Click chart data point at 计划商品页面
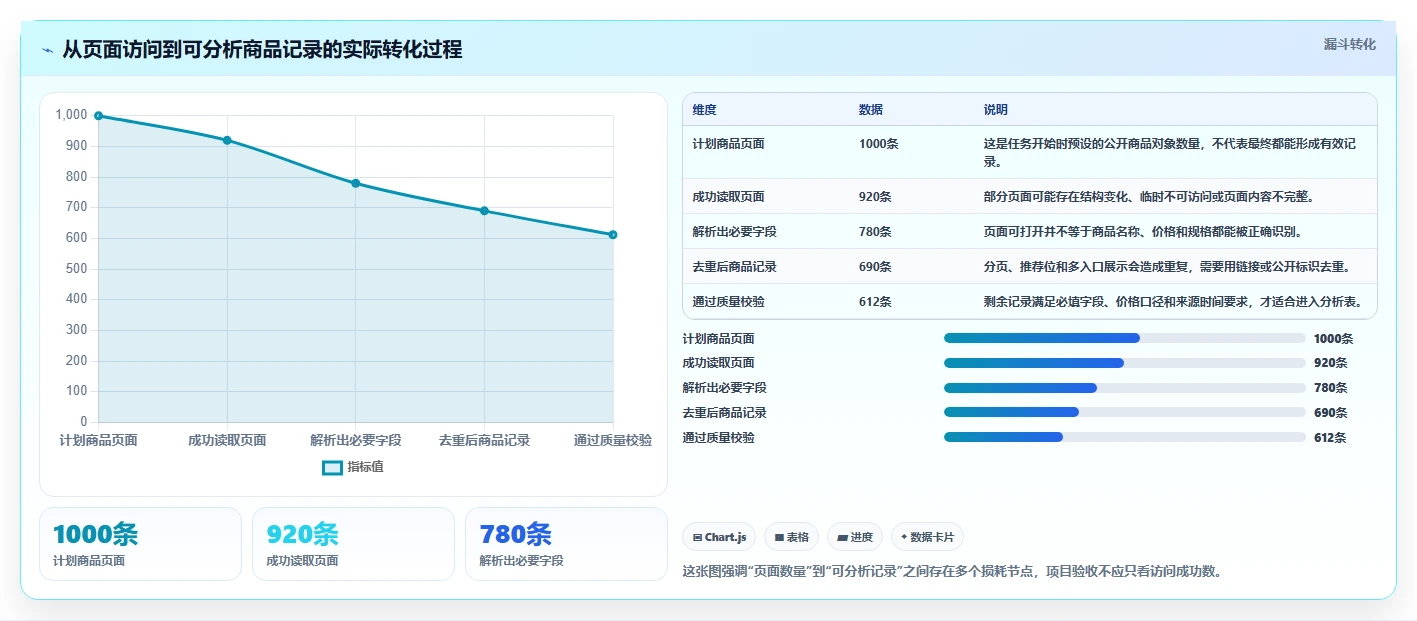Viewport: 1417px width, 621px height. [98, 116]
